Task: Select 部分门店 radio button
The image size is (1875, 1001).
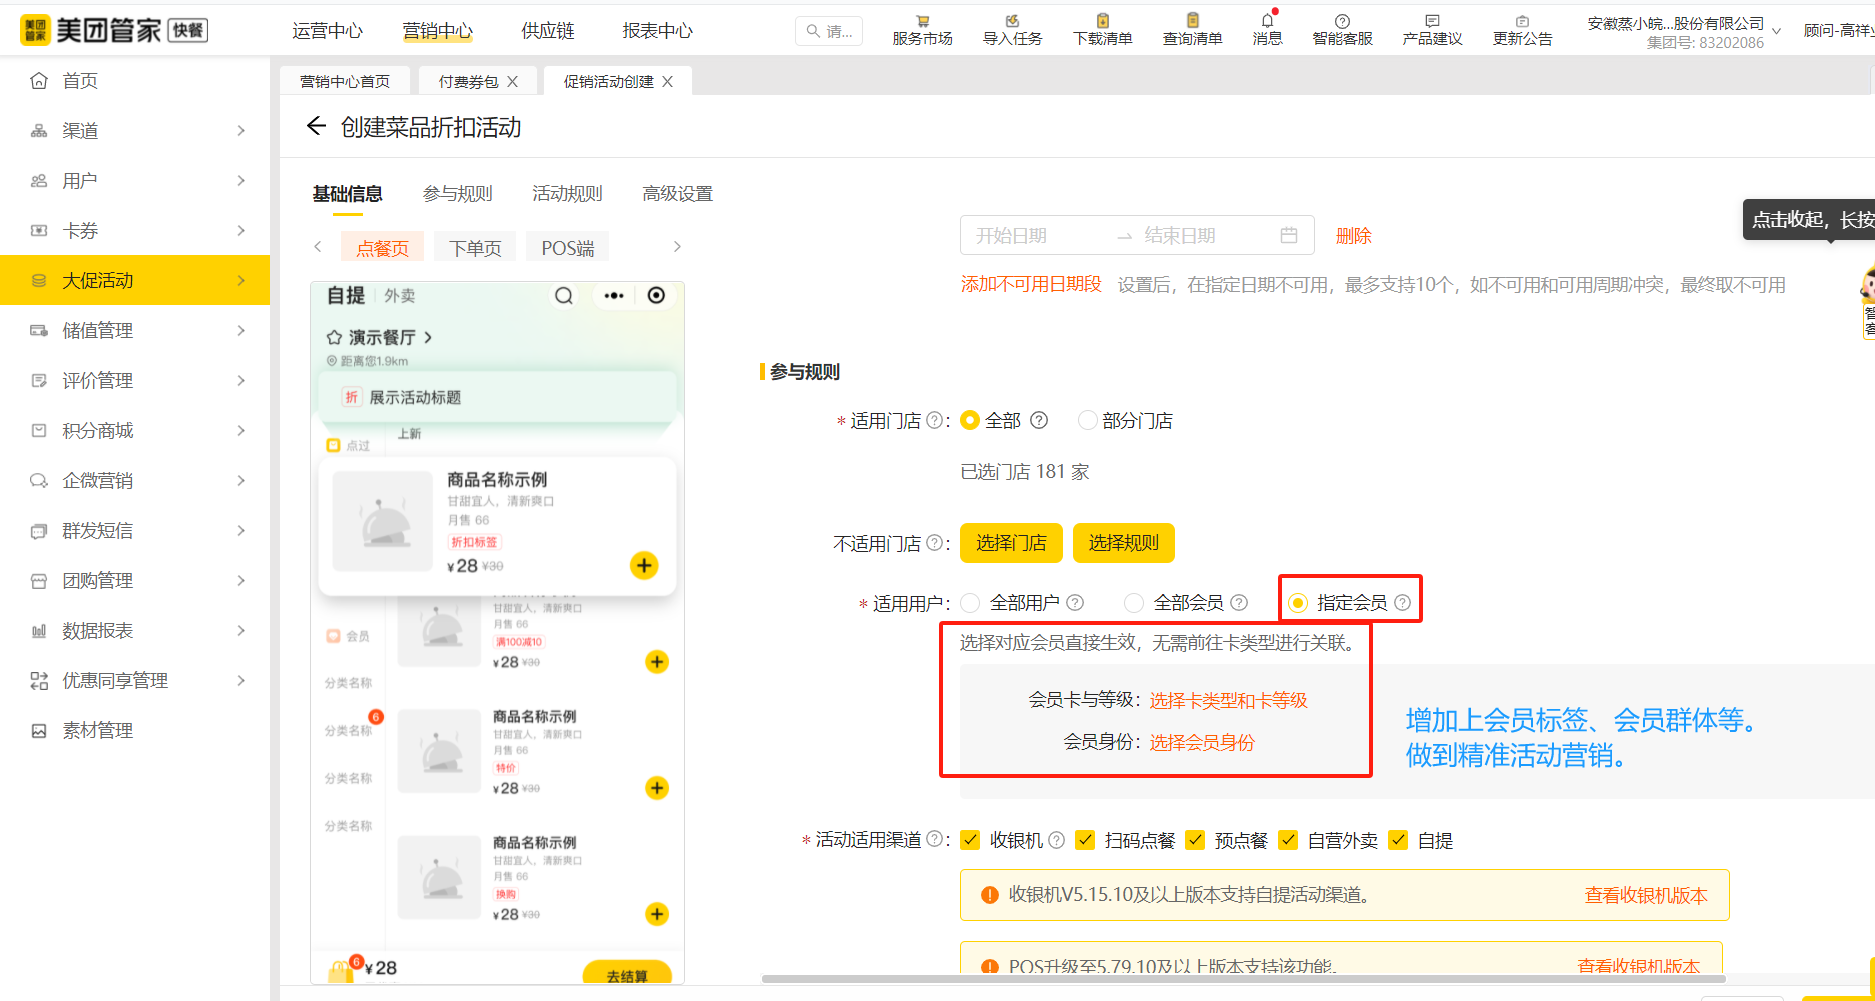Action: 1087,421
